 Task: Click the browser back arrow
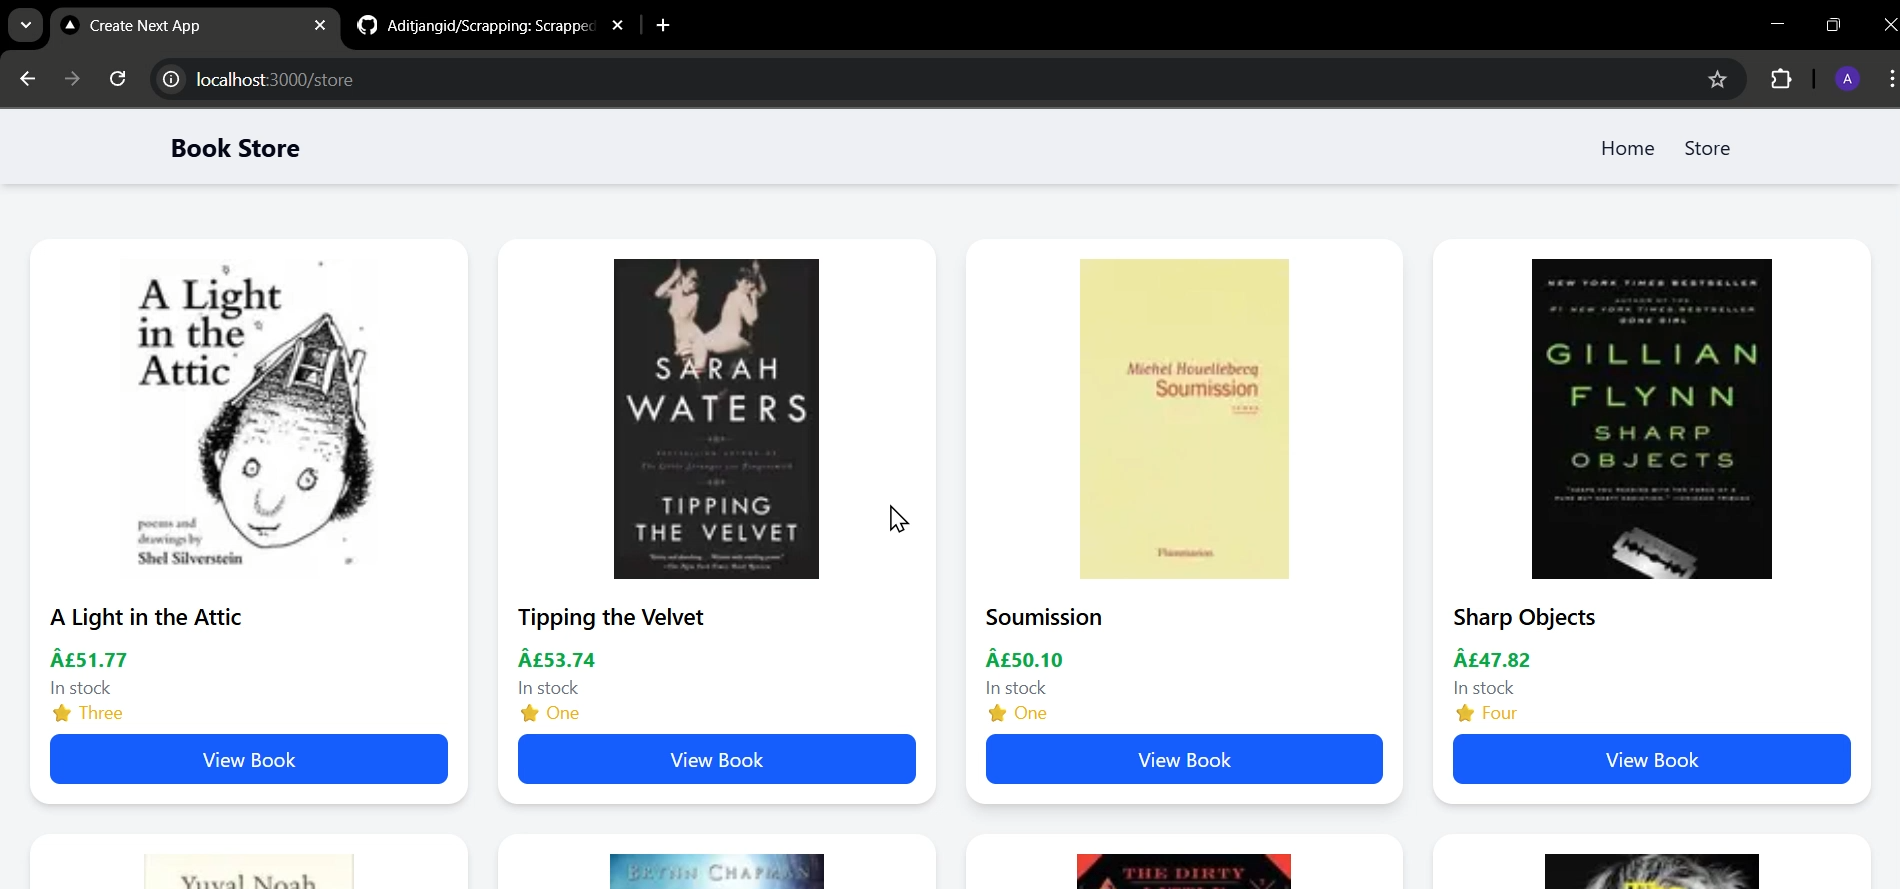28,79
